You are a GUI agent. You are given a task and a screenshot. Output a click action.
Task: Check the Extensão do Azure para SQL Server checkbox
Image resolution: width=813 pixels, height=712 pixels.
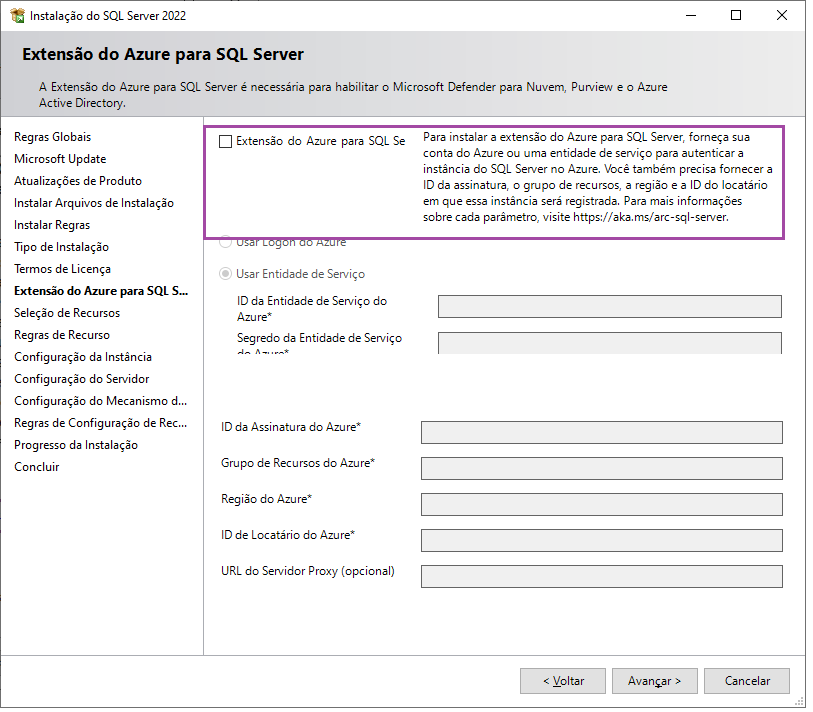(225, 142)
